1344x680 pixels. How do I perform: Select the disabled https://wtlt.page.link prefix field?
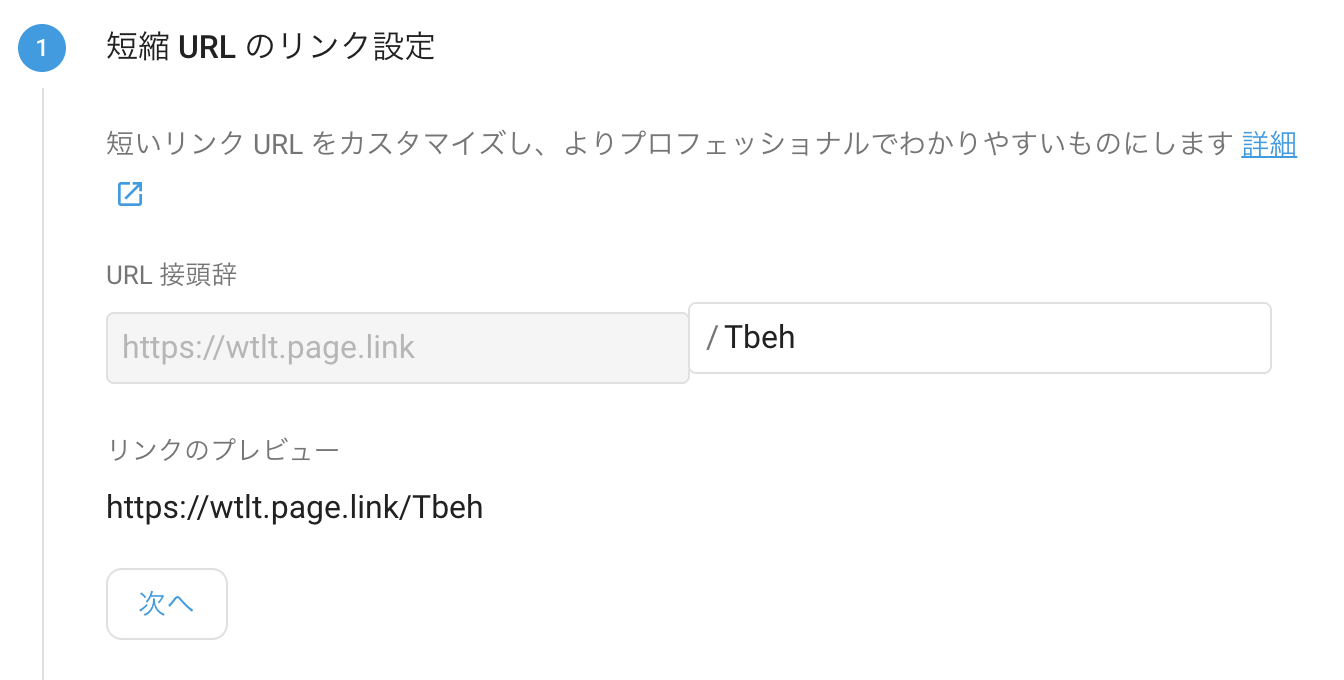tap(397, 347)
